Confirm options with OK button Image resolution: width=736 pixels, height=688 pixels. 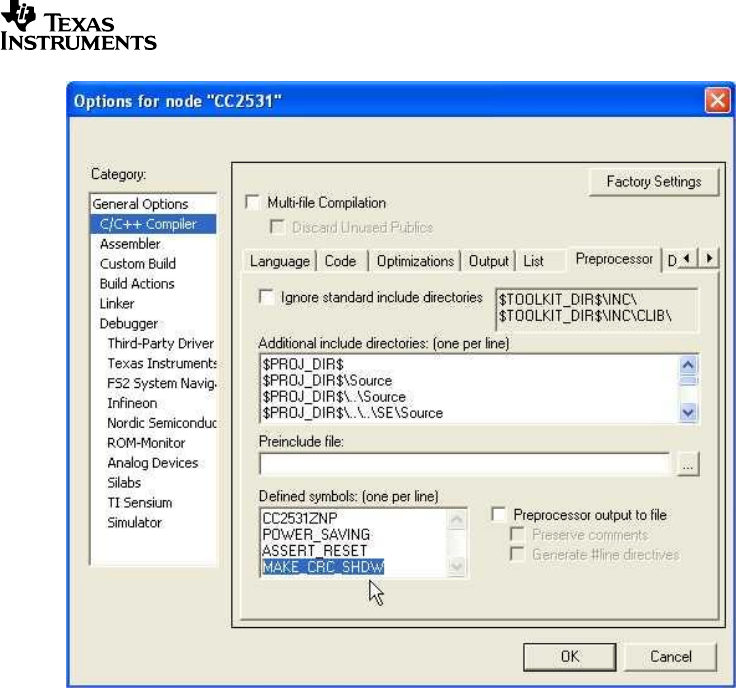[570, 657]
